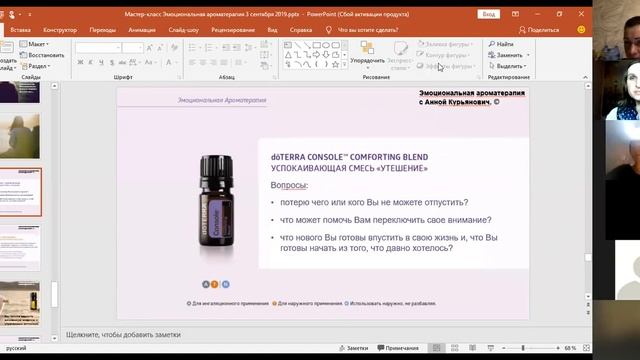This screenshot has width=640, height=360.
Task: Click the Поделиться share button
Action: coord(539,30)
